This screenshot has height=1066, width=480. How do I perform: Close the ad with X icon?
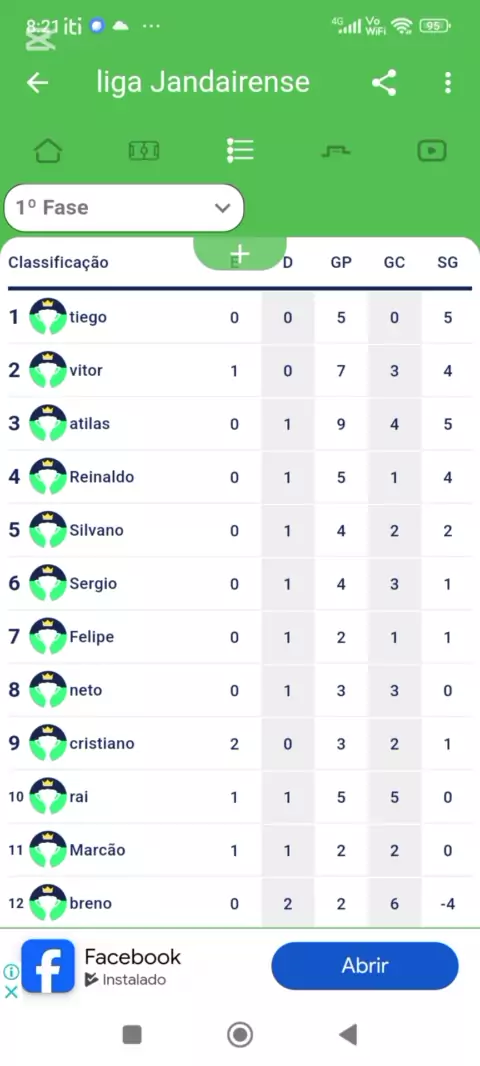(11, 992)
